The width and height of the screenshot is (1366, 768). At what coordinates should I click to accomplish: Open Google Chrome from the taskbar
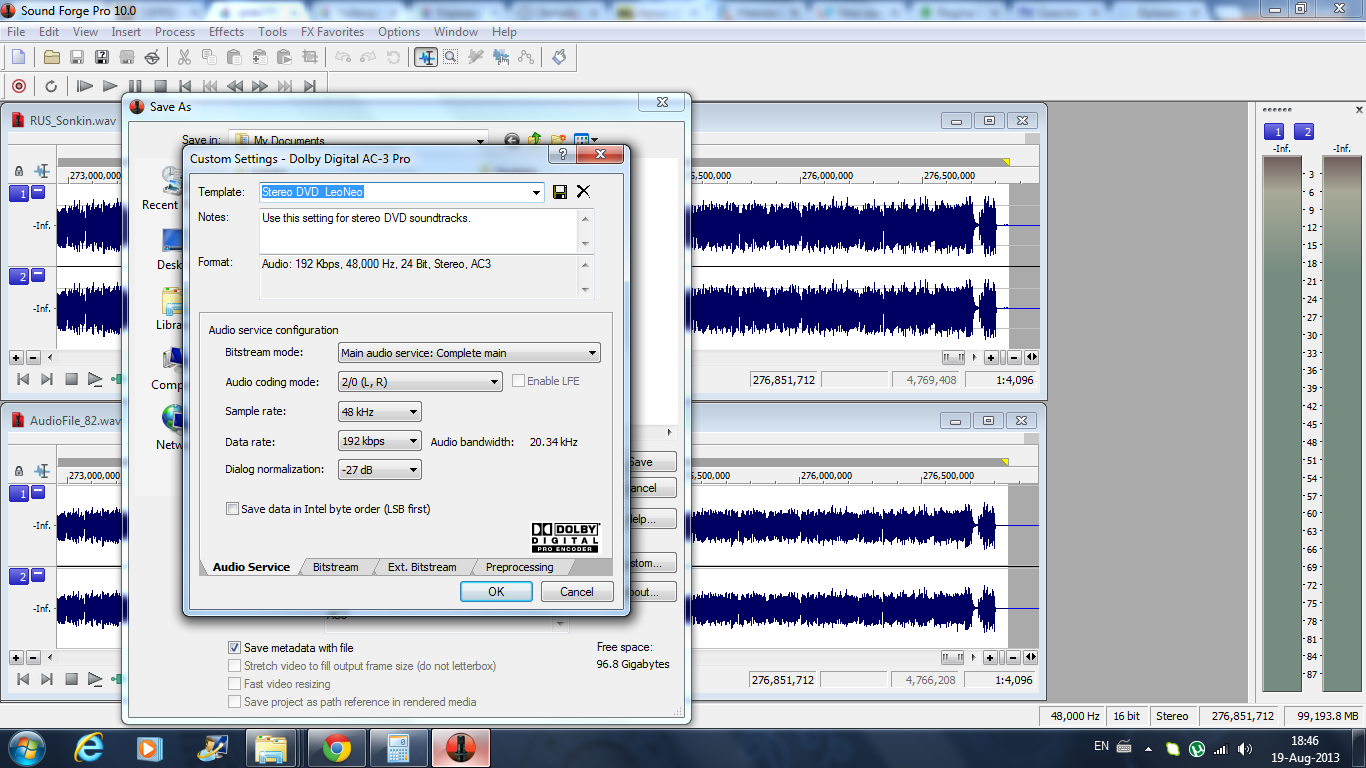coord(336,747)
